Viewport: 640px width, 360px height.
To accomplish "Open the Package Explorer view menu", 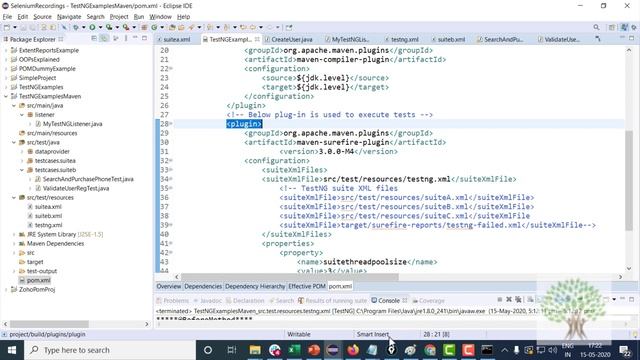I will 125,38.
